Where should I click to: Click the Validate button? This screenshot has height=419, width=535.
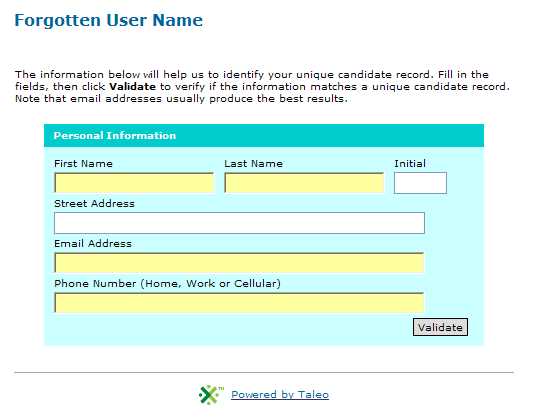pos(440,327)
